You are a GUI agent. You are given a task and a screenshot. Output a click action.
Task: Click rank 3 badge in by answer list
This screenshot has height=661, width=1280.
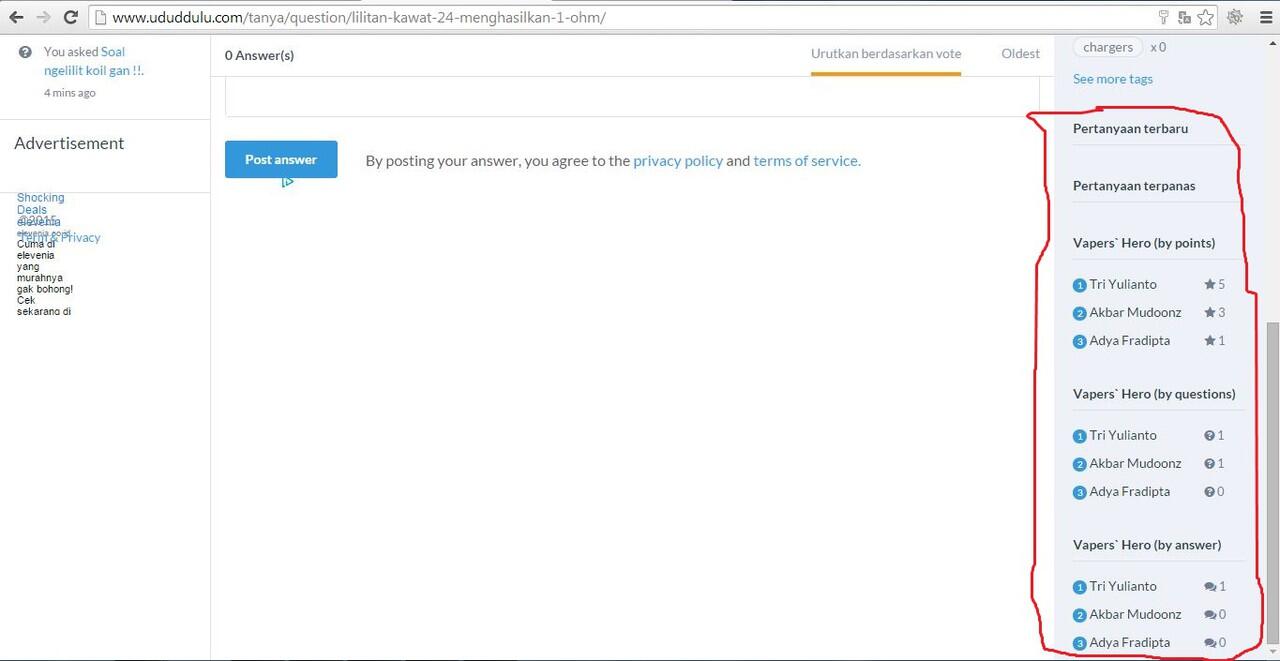point(1079,644)
